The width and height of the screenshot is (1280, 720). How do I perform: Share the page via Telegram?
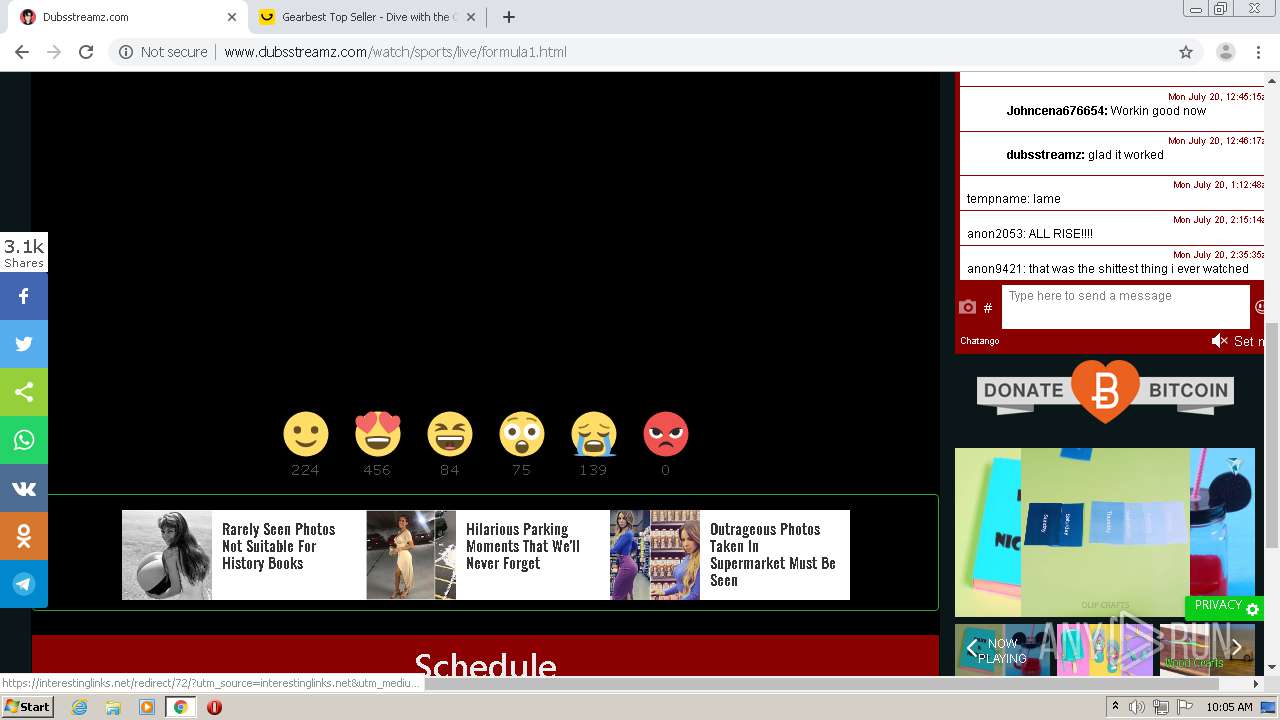[24, 584]
